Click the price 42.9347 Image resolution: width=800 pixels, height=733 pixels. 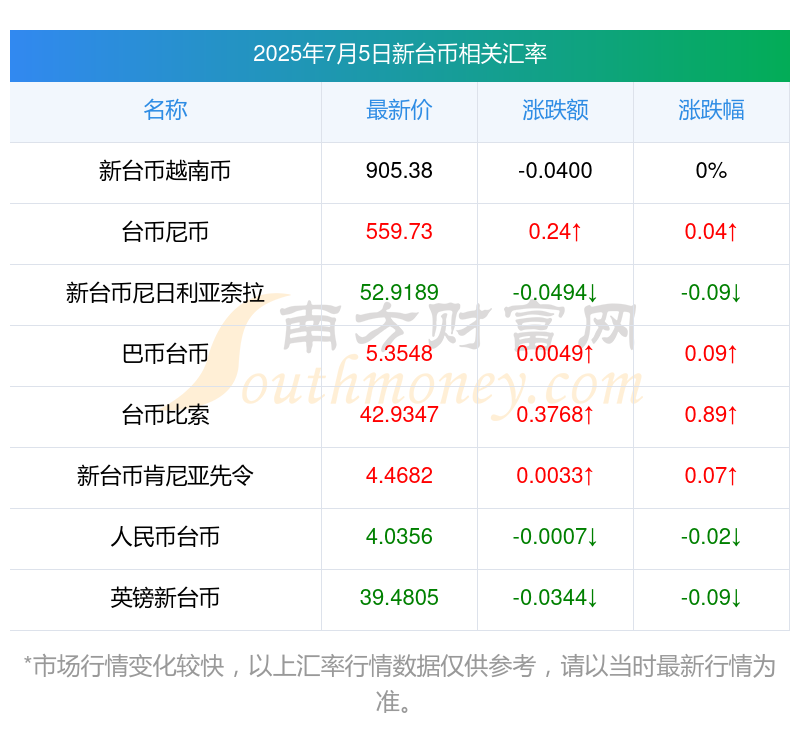(399, 415)
